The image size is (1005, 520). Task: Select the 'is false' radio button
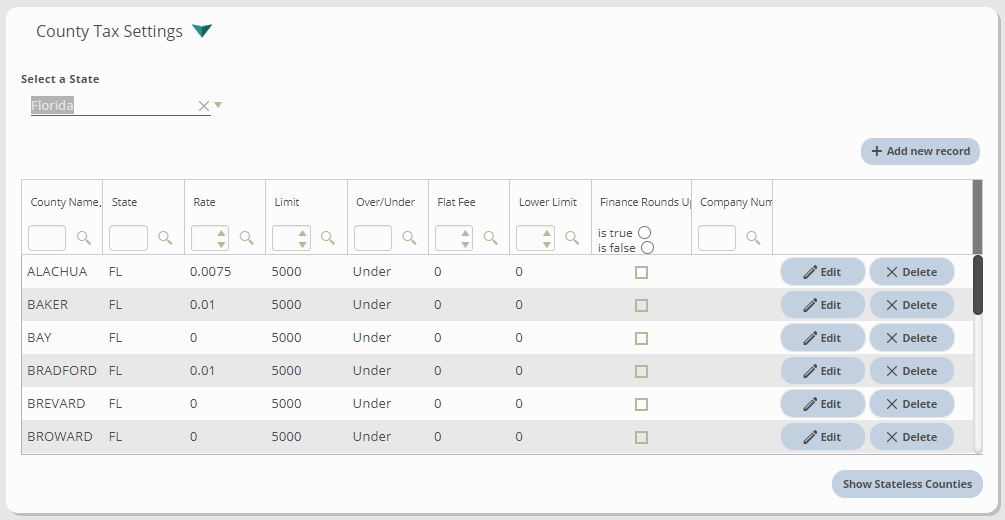tap(647, 248)
